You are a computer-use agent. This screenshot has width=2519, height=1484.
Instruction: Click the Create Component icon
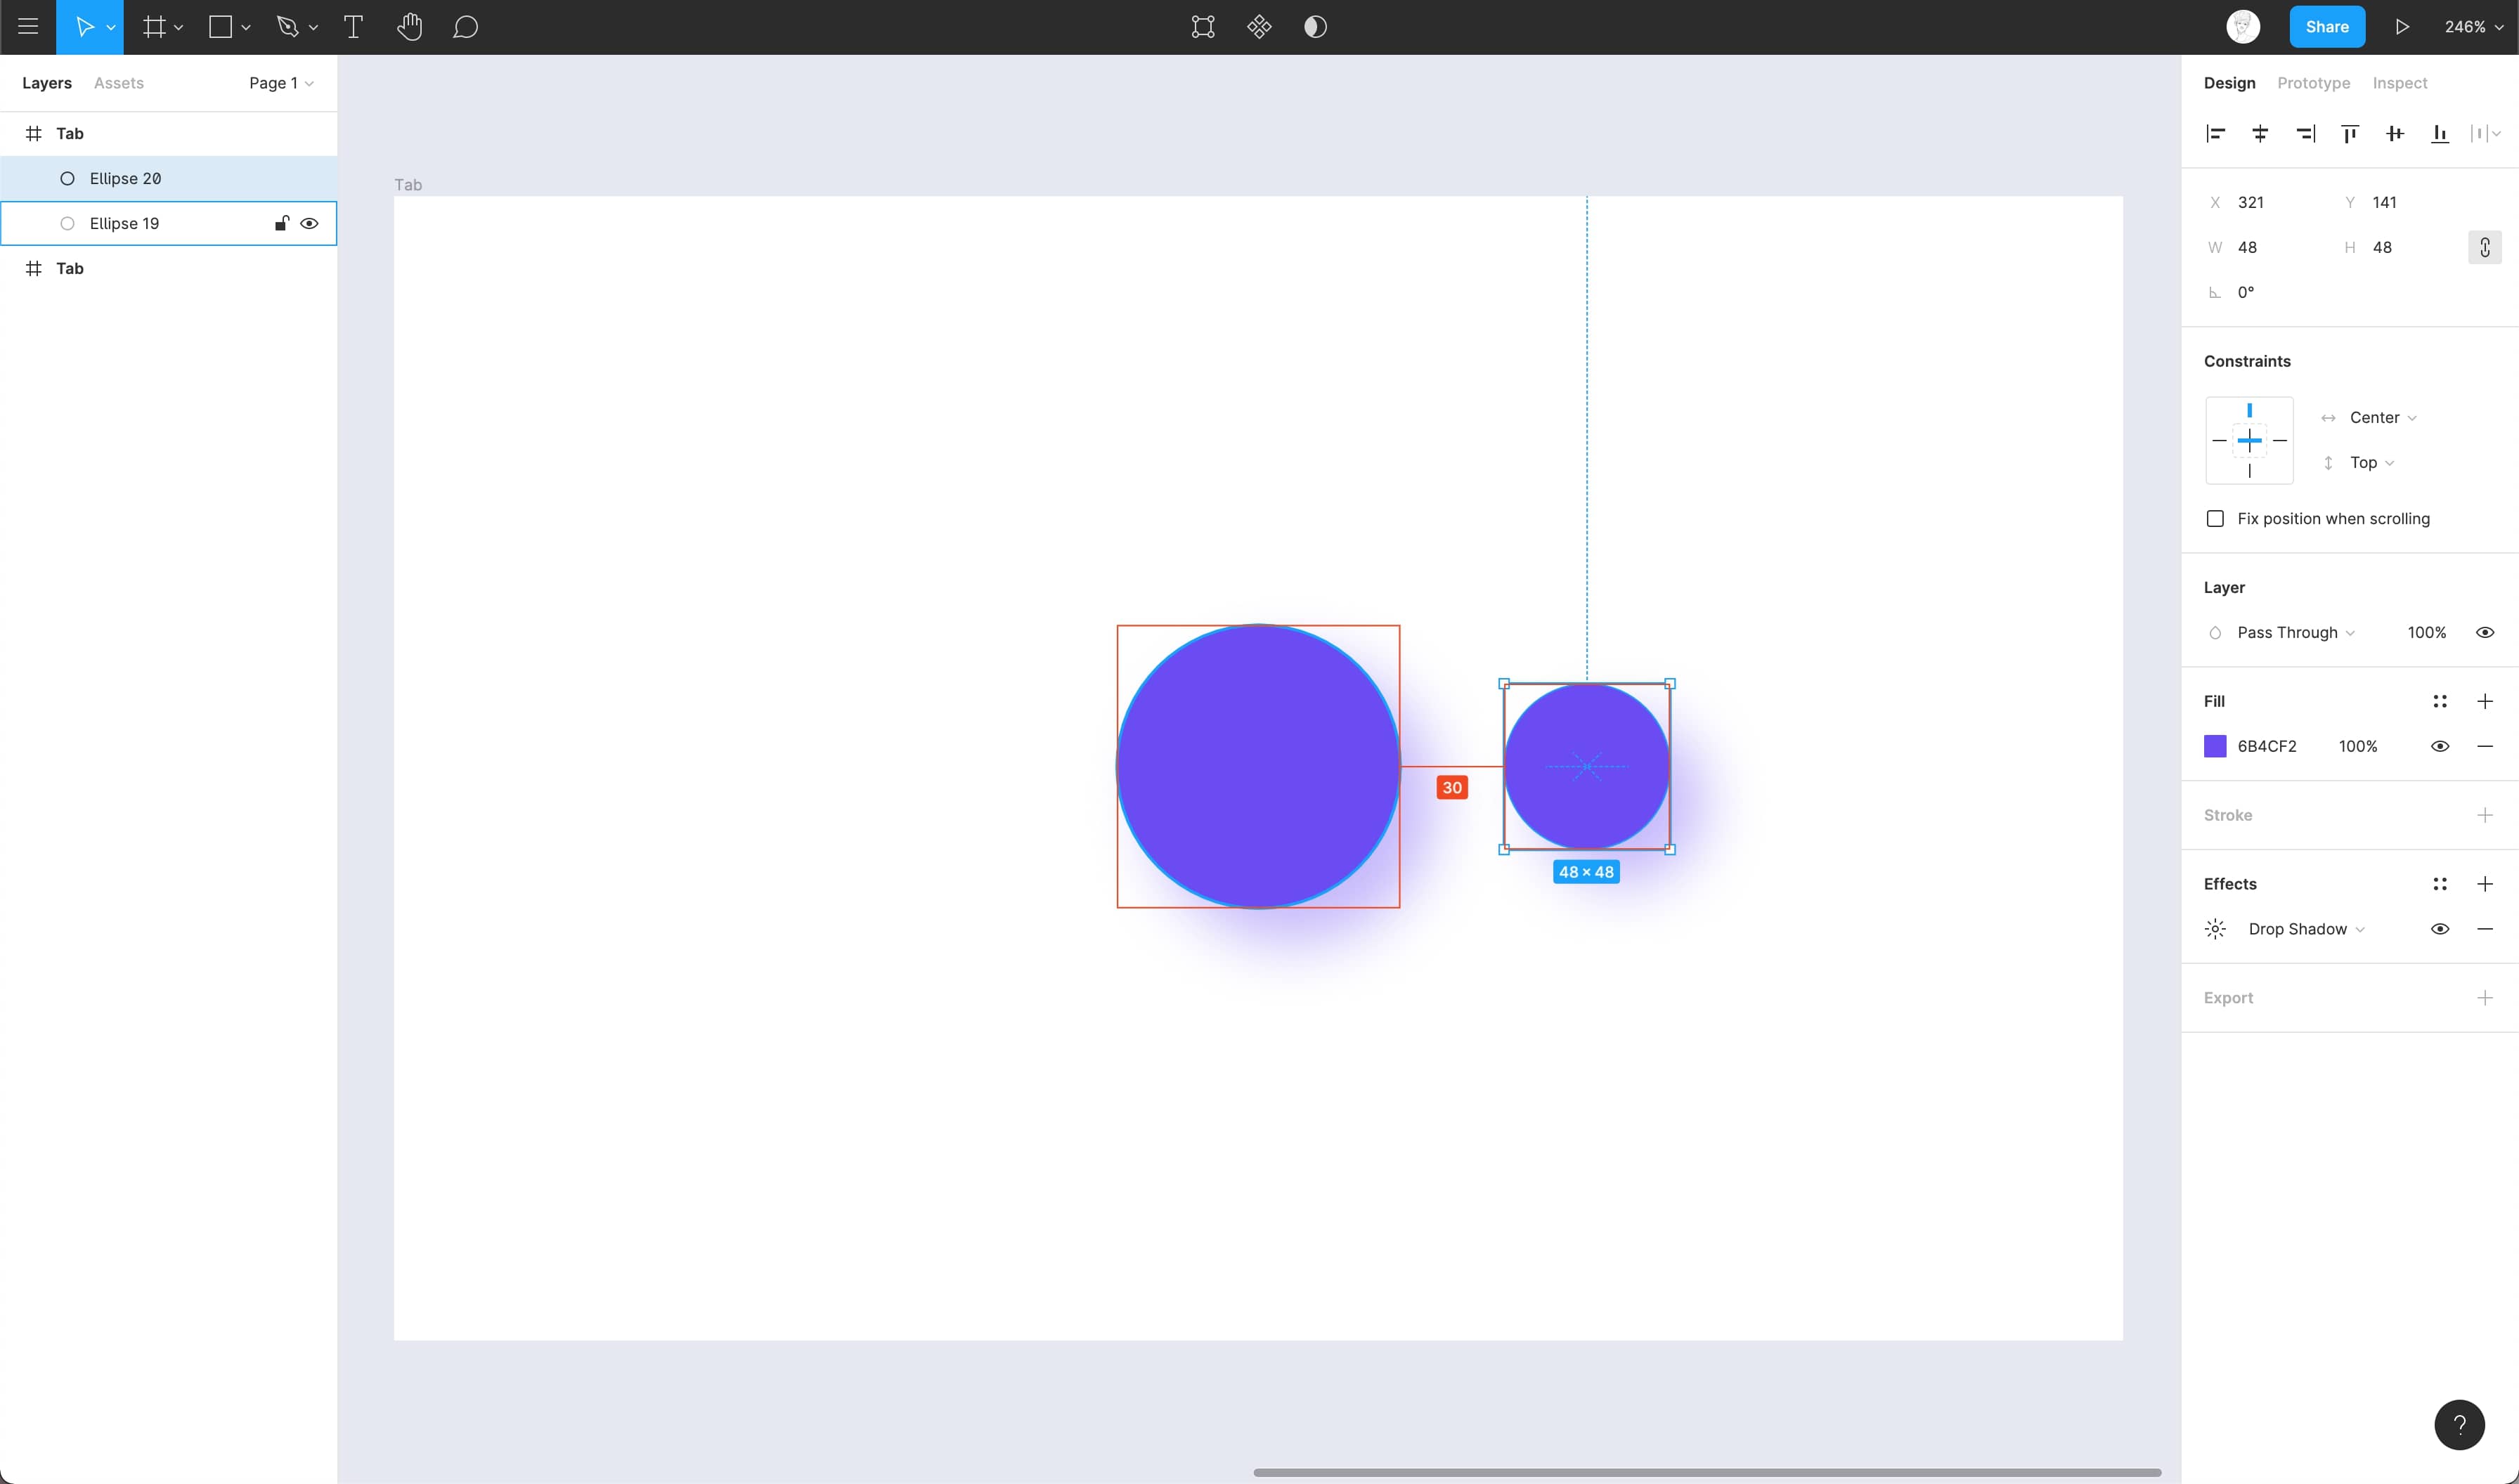coord(1259,27)
